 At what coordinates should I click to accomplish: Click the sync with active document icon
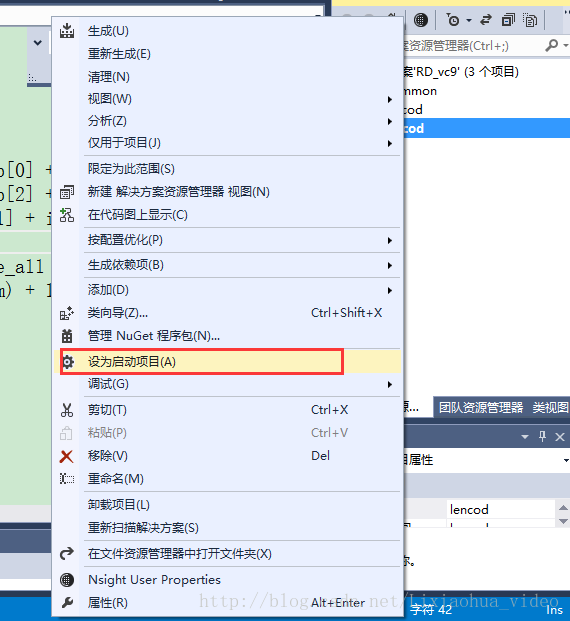pos(486,19)
